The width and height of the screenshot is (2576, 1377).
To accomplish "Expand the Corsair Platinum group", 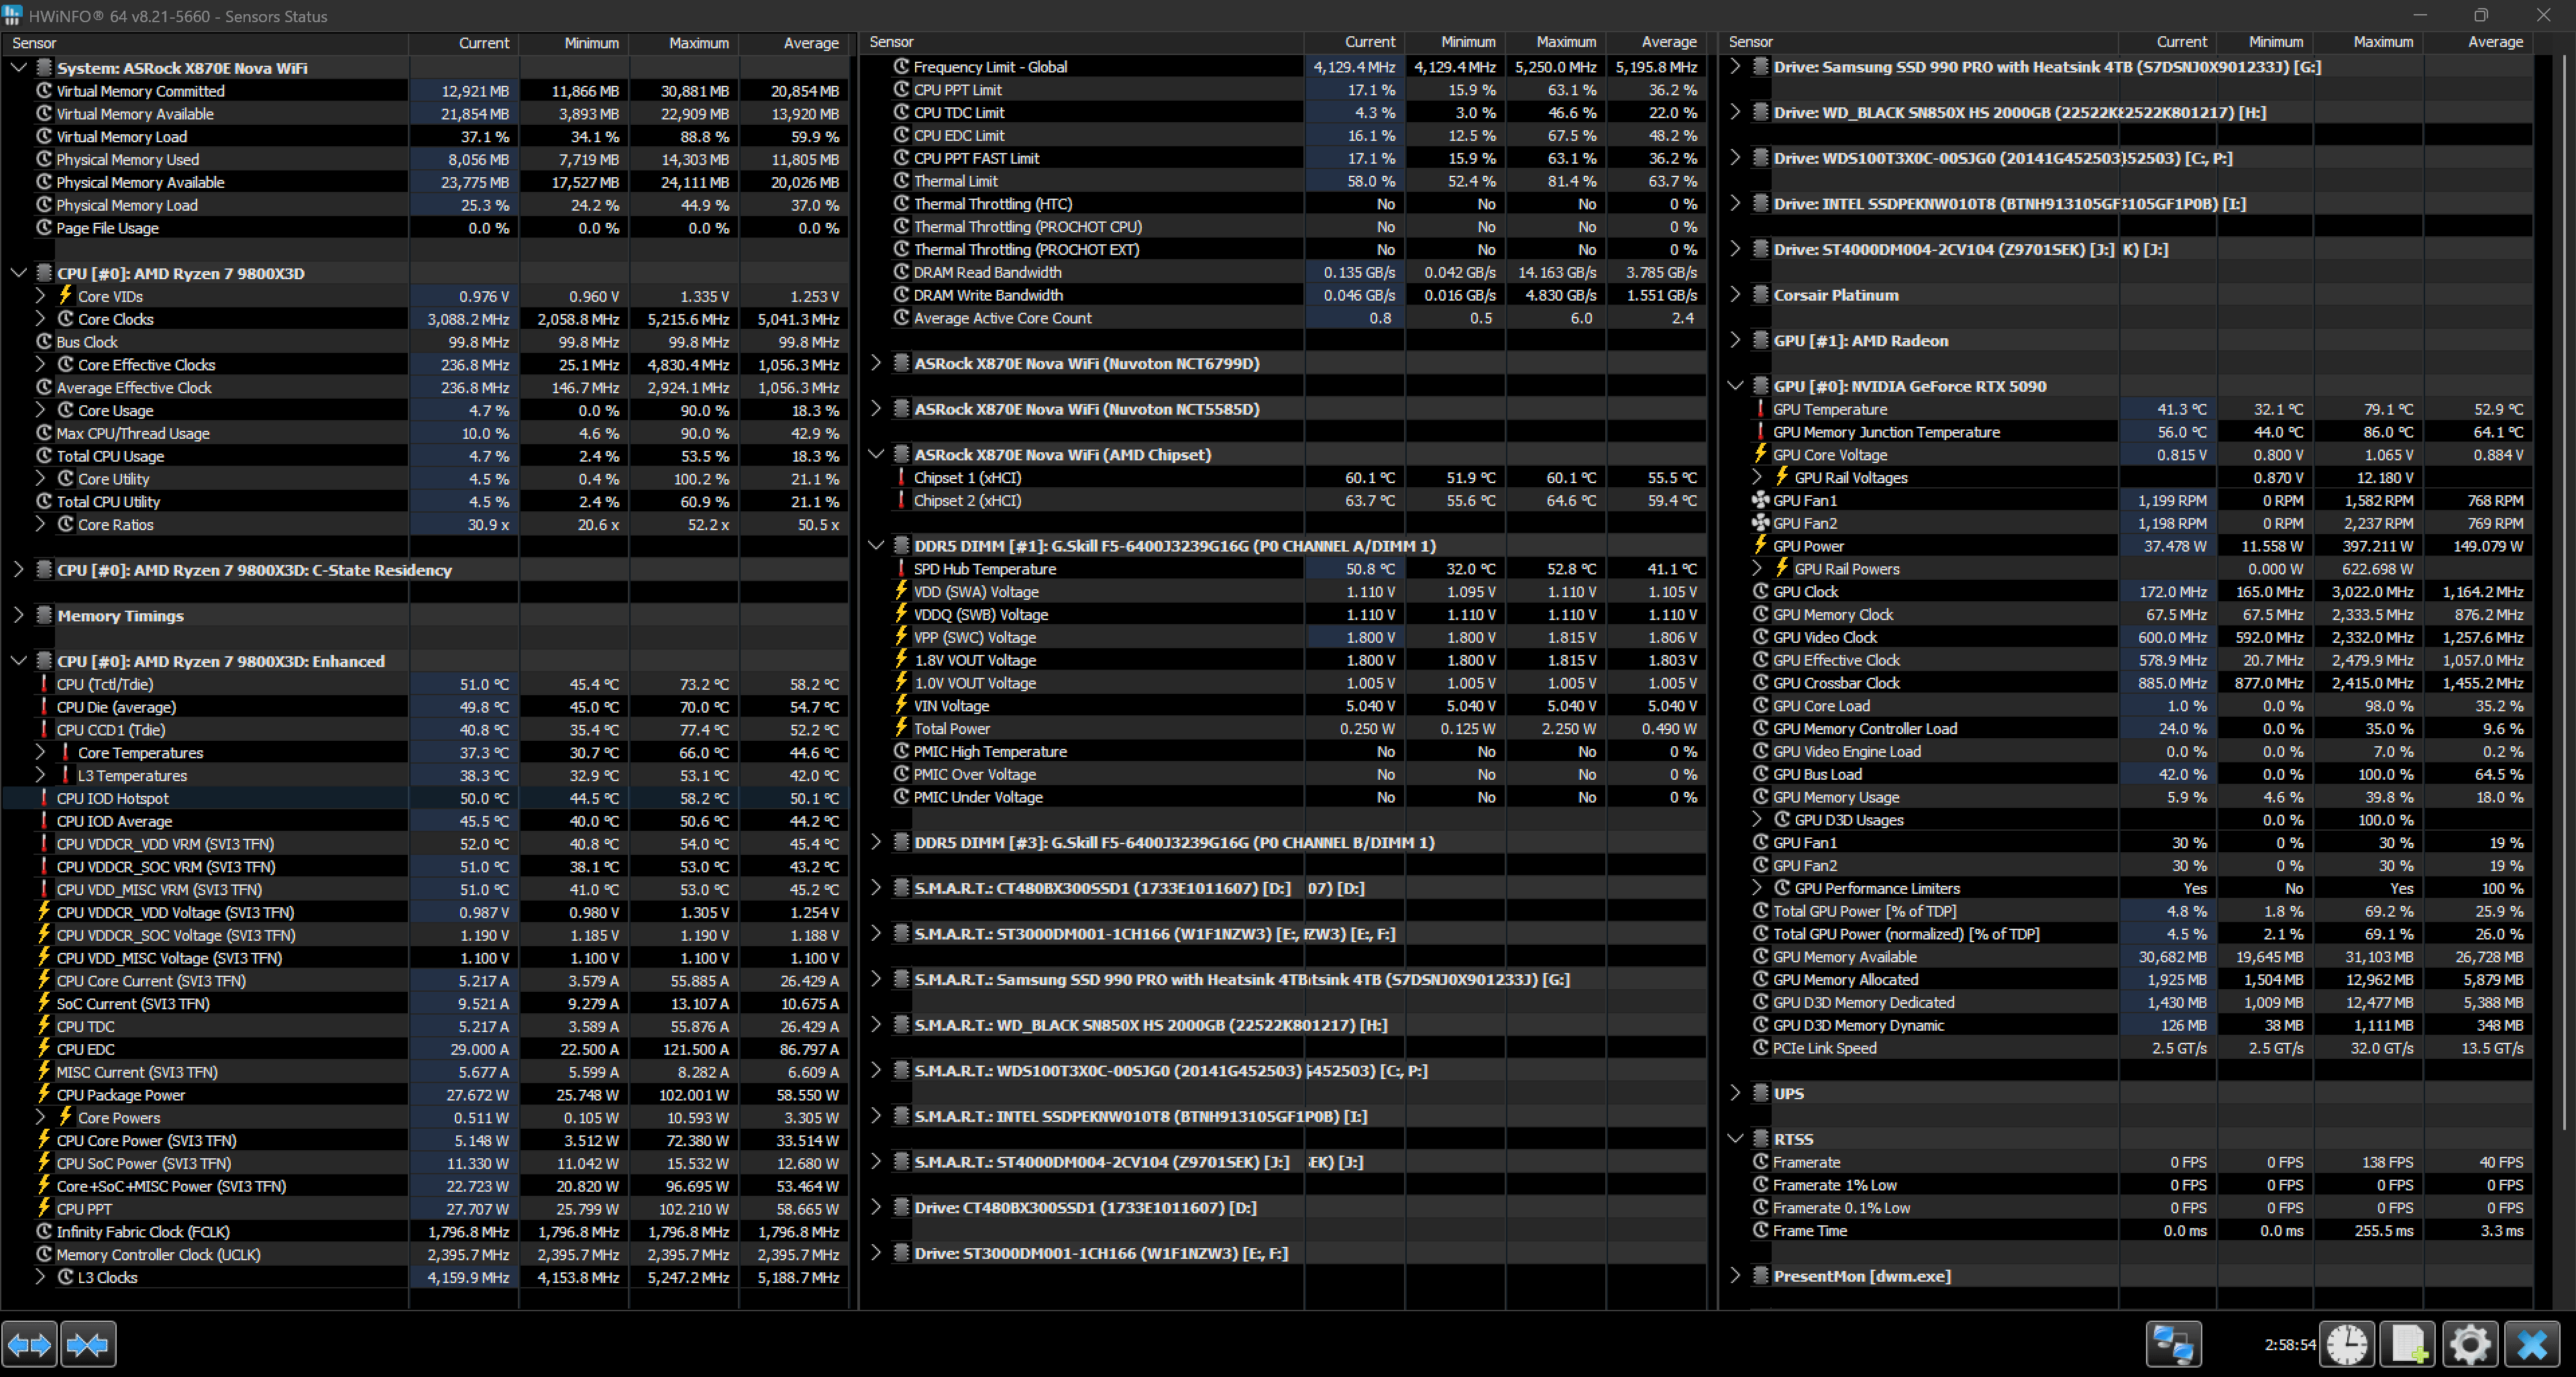I will 1735,295.
